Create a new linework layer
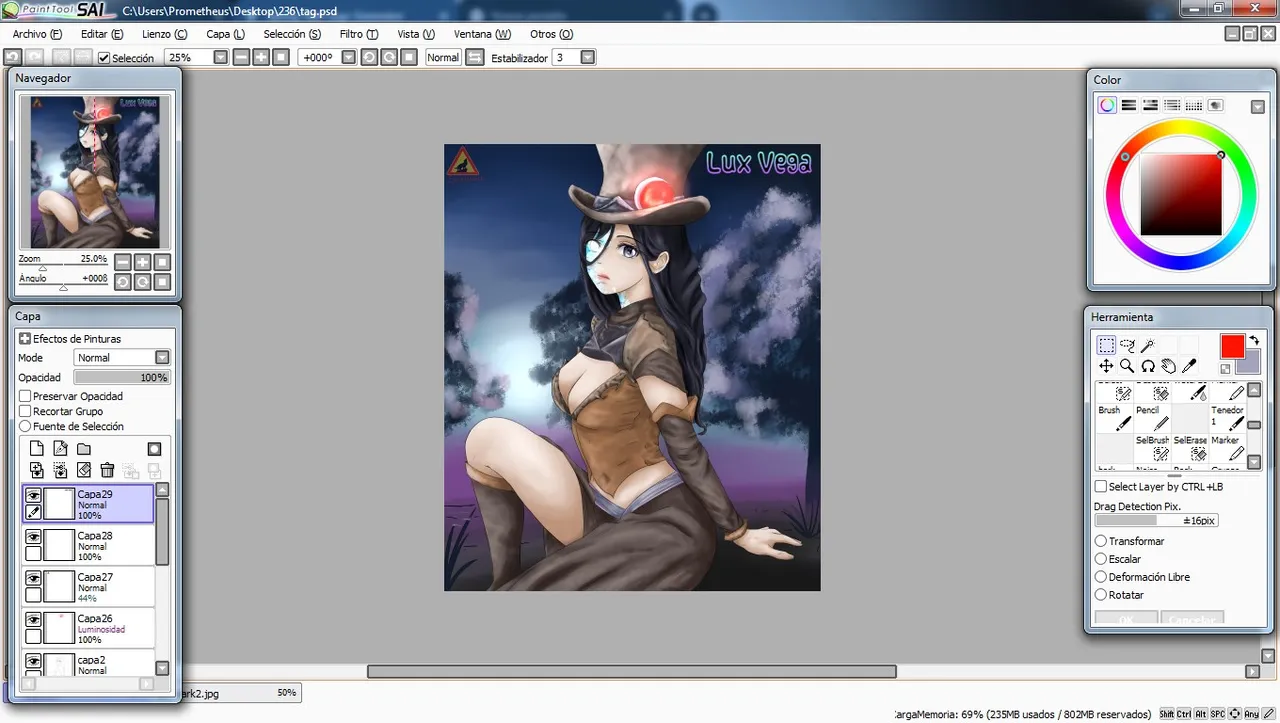This screenshot has width=1280, height=723. point(60,449)
